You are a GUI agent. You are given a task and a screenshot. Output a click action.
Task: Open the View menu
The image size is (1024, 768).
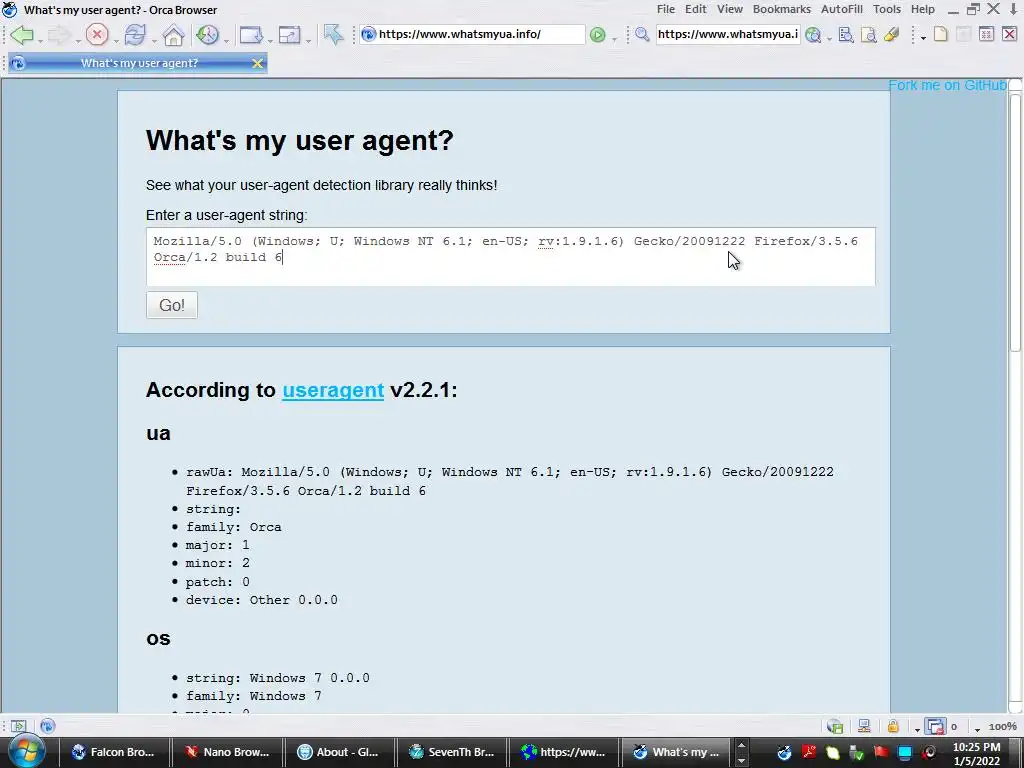729,9
